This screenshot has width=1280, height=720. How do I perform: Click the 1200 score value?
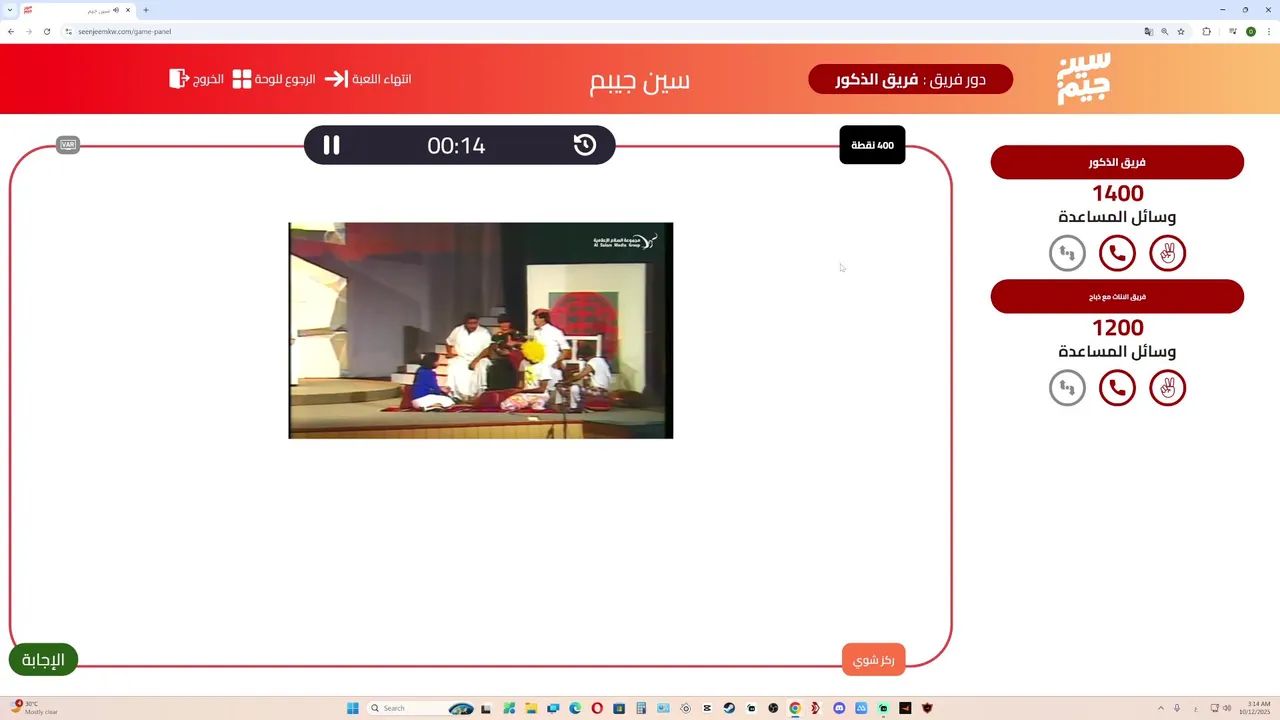1117,328
